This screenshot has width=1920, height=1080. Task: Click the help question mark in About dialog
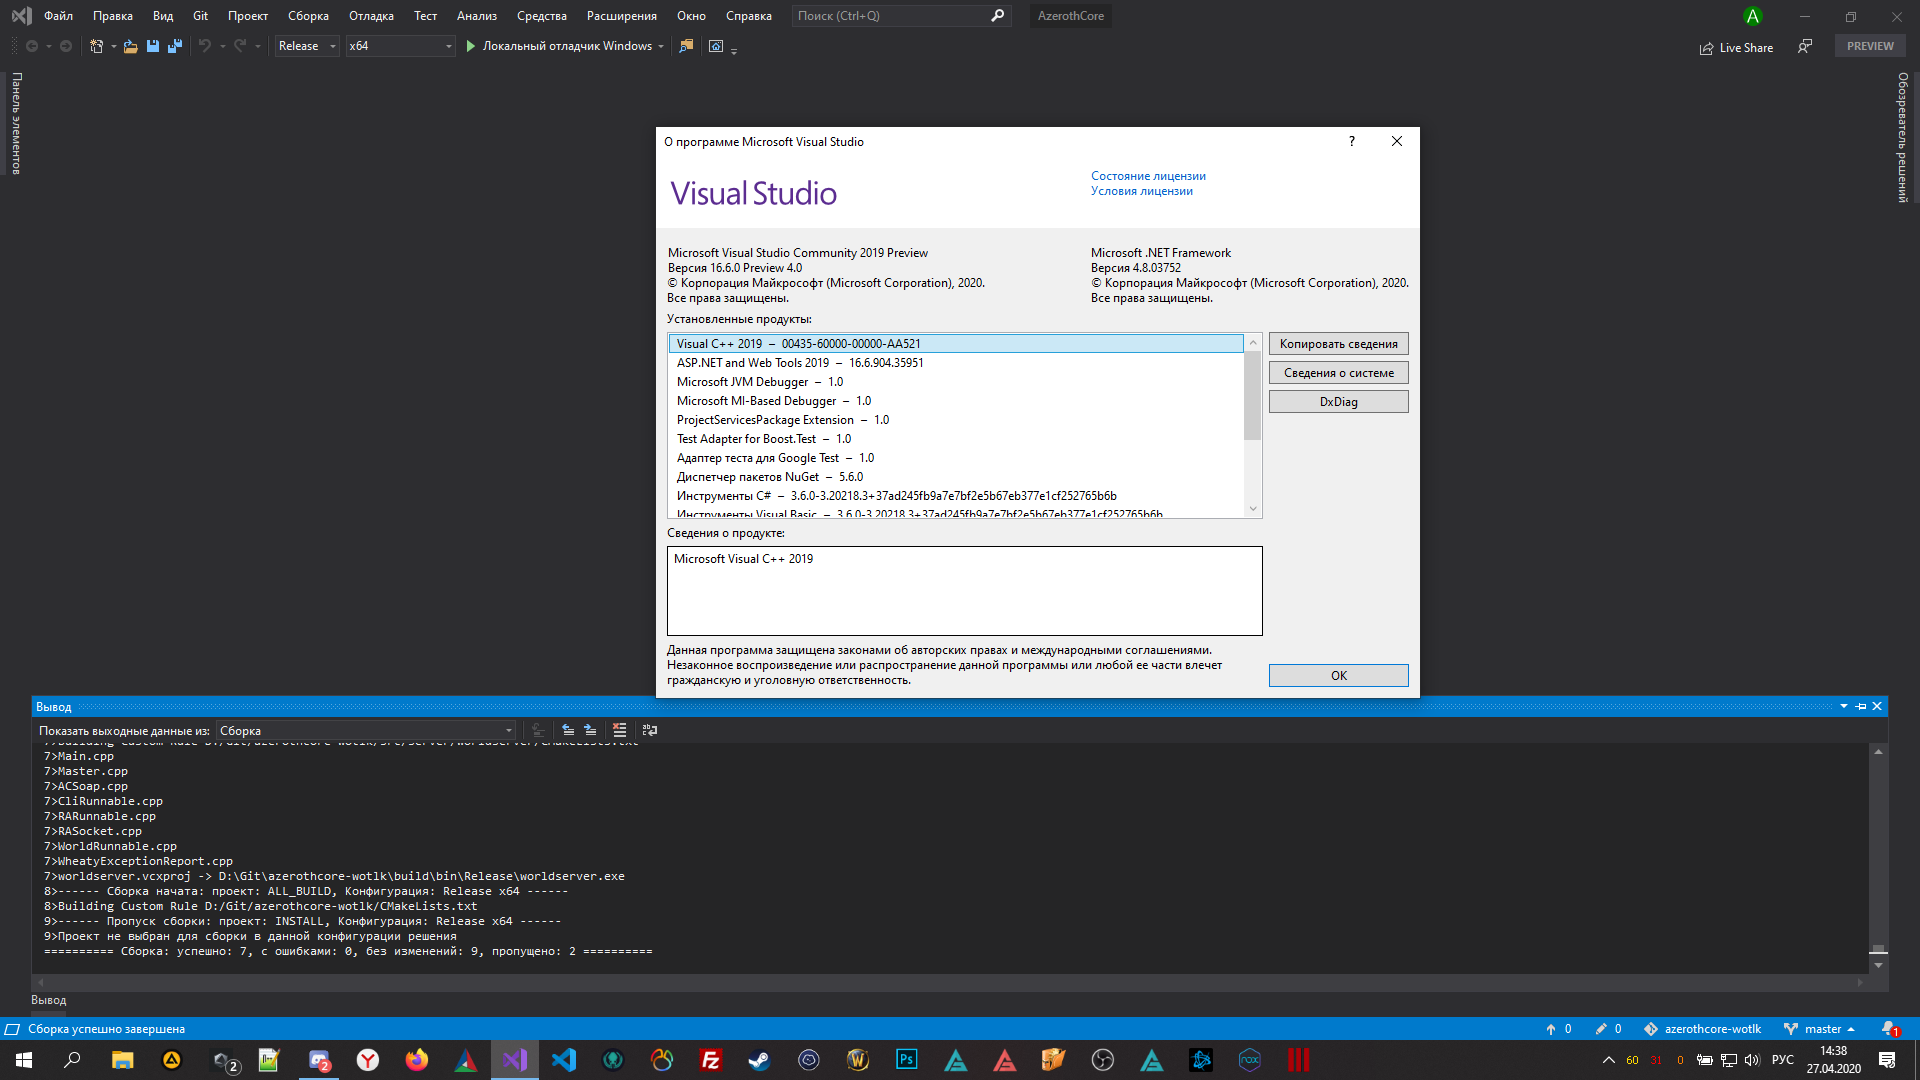point(1352,141)
